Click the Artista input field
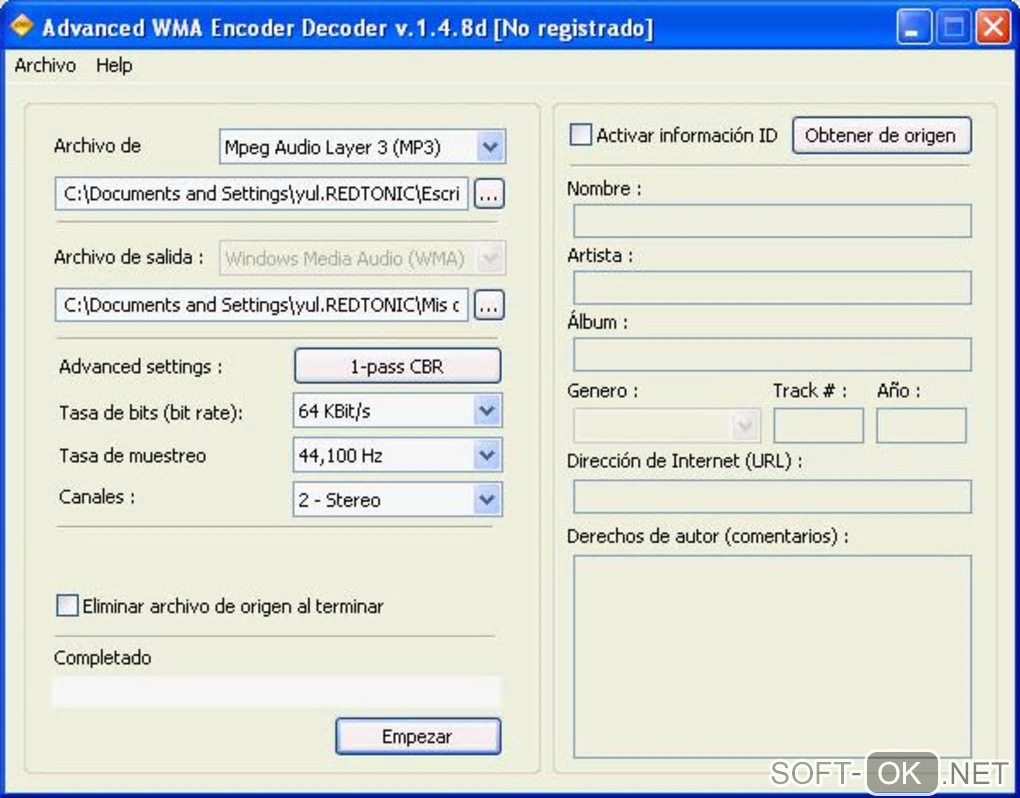 pyautogui.click(x=772, y=287)
